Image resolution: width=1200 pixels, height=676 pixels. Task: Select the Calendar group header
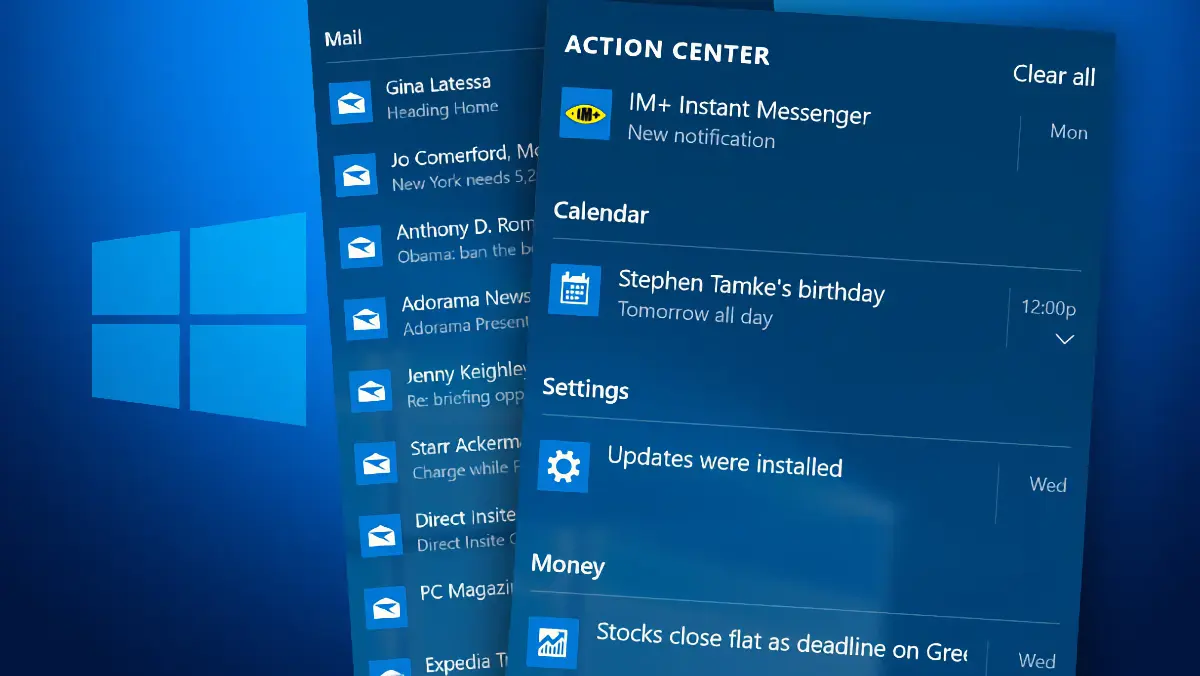601,212
